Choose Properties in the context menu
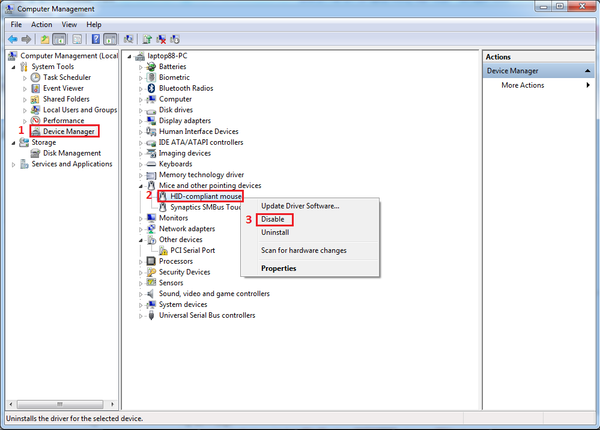The image size is (600, 430). pyautogui.click(x=279, y=268)
